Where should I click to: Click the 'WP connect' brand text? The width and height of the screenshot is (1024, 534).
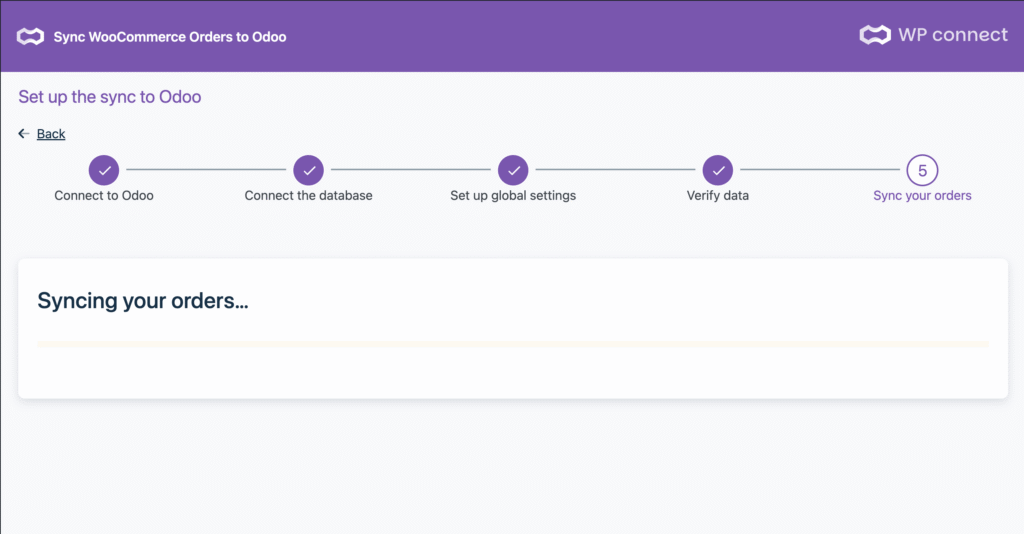click(x=952, y=35)
